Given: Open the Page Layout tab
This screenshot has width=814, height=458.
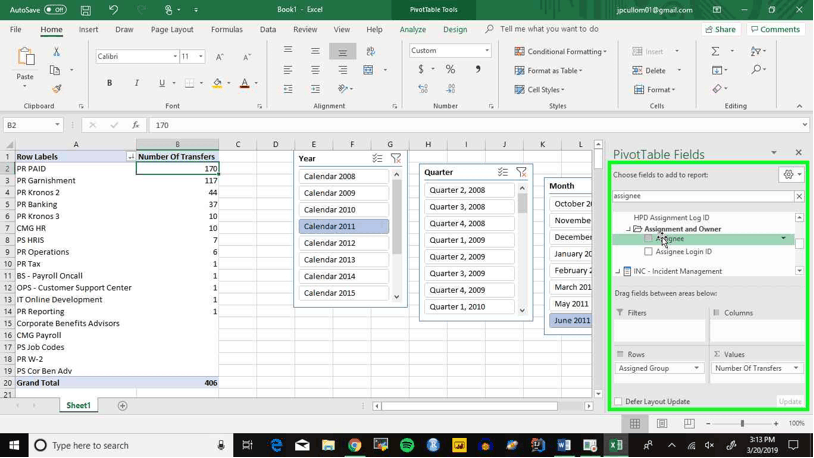Looking at the screenshot, I should click(x=172, y=30).
